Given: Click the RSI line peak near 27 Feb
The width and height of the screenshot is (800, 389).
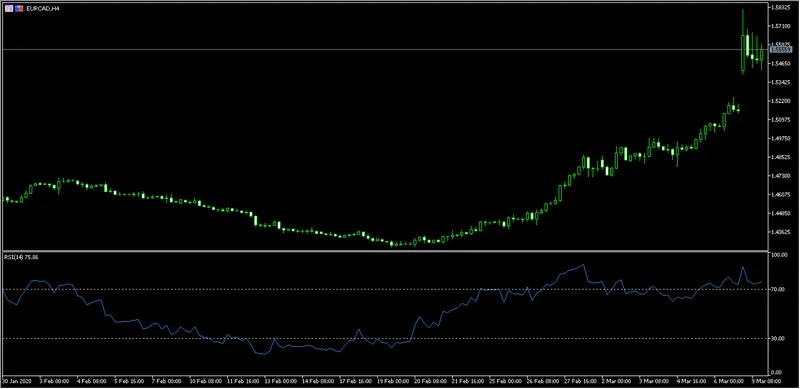Looking at the screenshot, I should click(583, 265).
